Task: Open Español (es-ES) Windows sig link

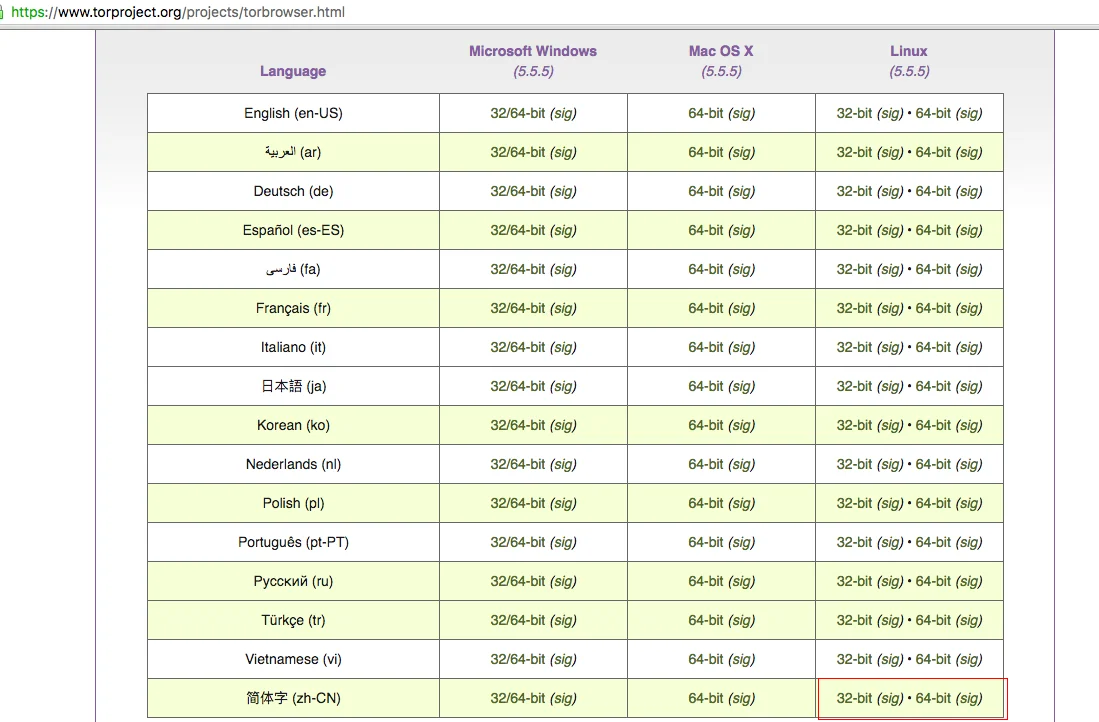Action: pos(563,230)
